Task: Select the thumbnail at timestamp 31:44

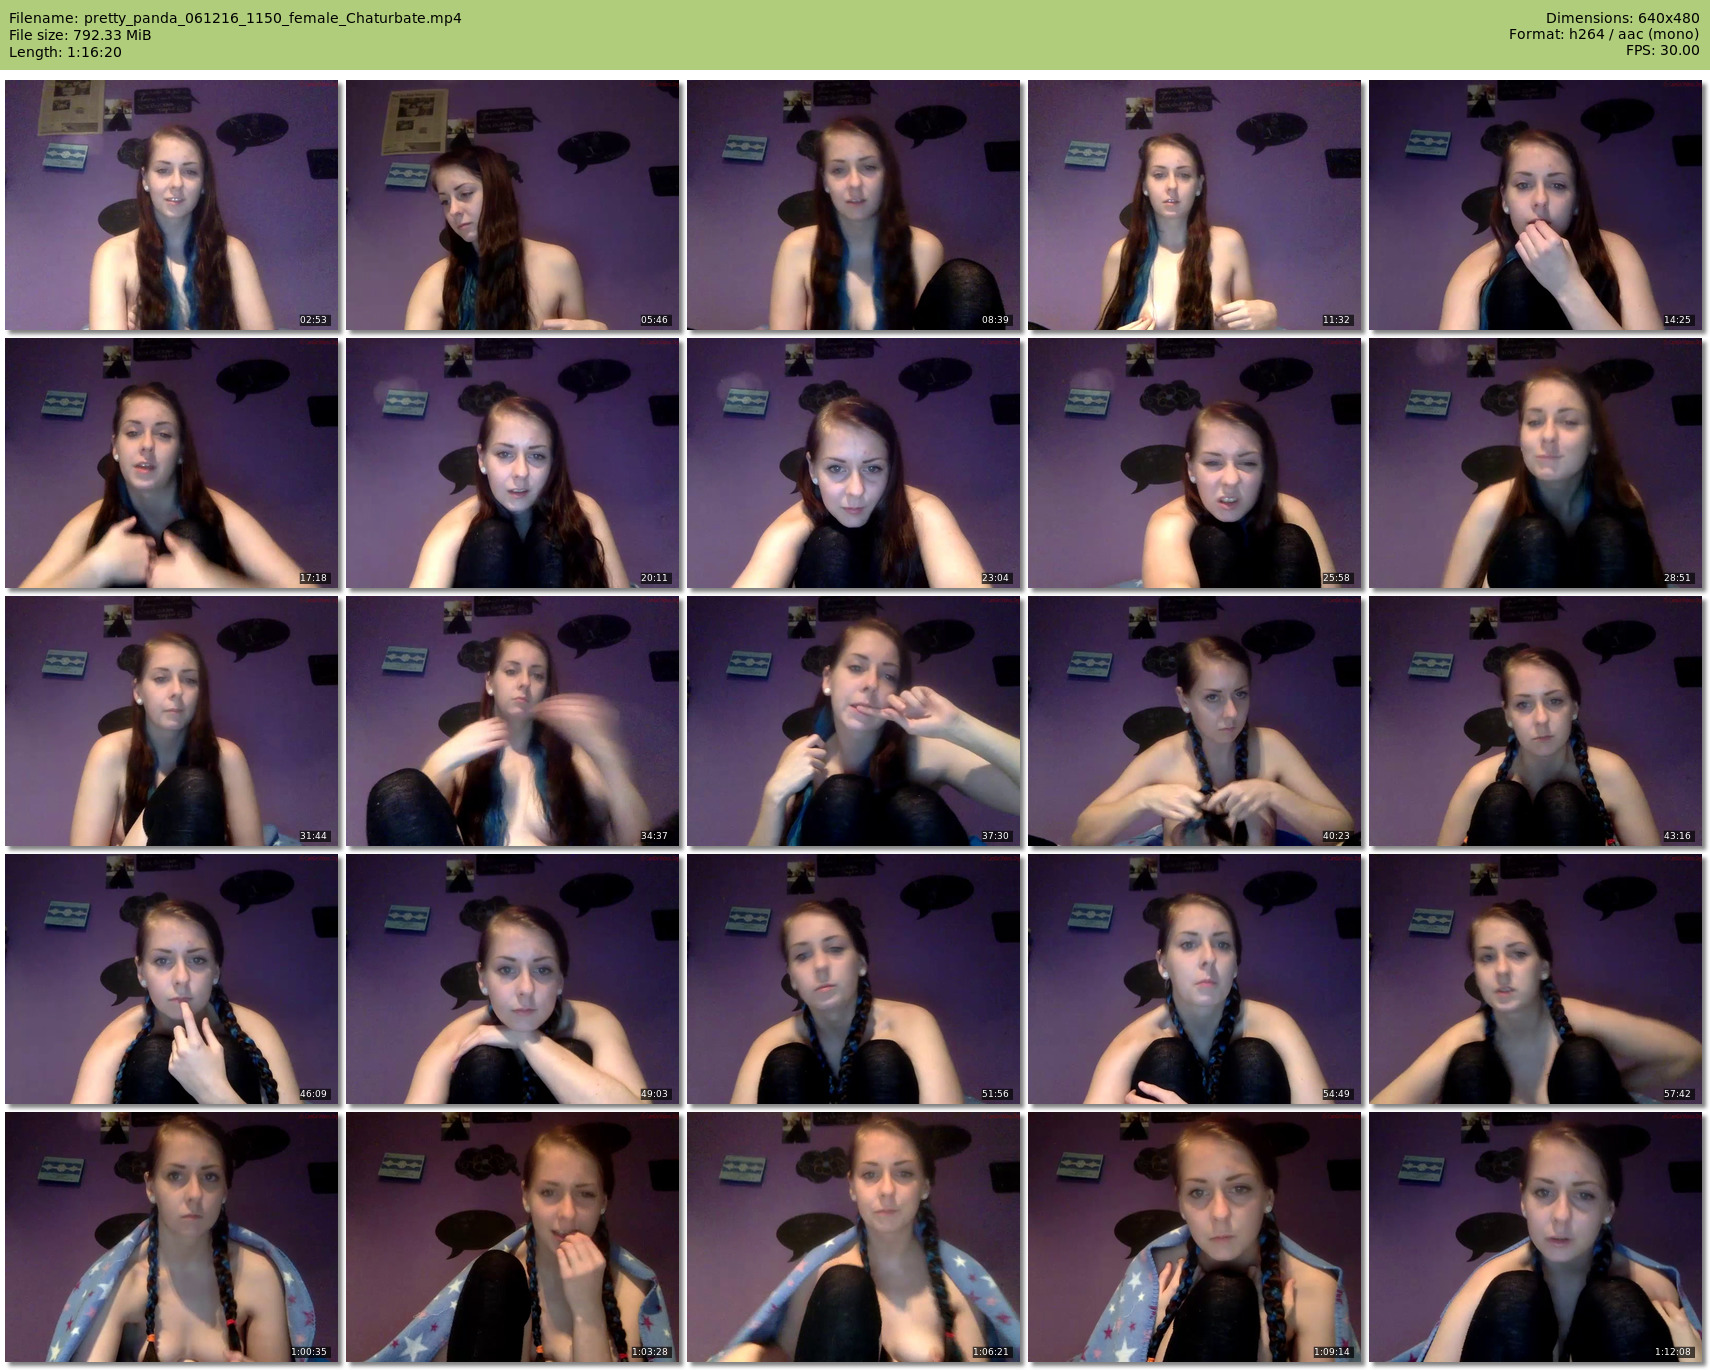Action: click(172, 721)
